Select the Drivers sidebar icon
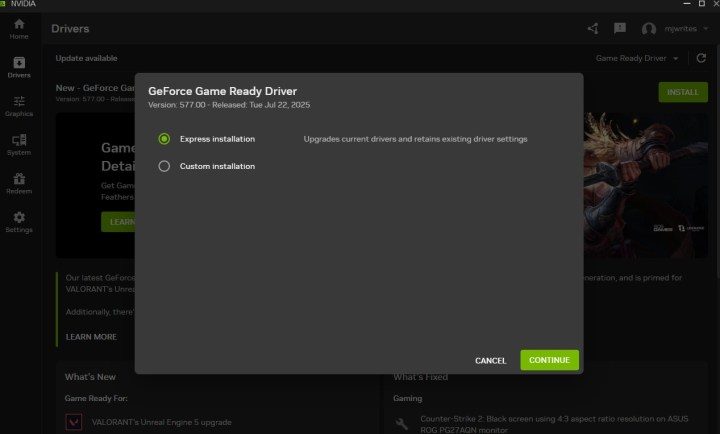The image size is (720, 434). [19, 62]
